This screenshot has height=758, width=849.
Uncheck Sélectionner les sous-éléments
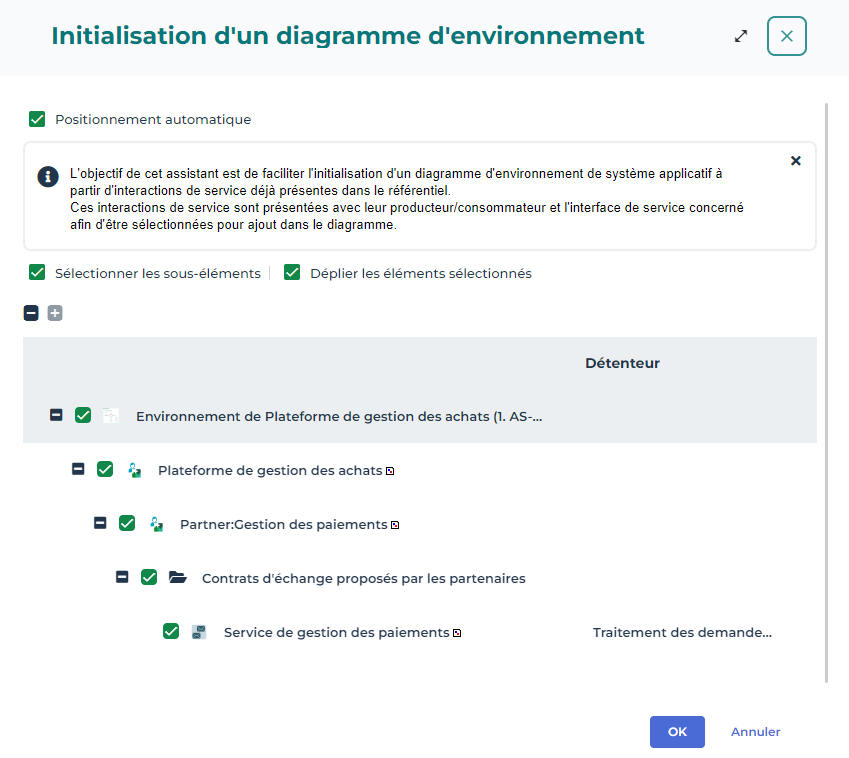[x=37, y=272]
